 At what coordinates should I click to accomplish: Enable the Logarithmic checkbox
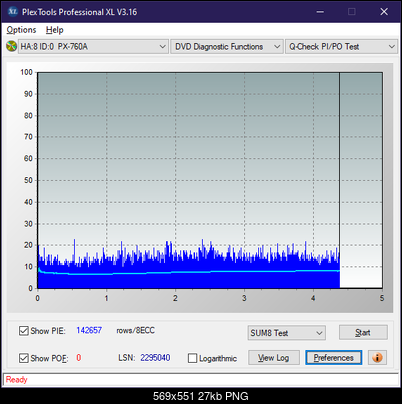pos(192,358)
